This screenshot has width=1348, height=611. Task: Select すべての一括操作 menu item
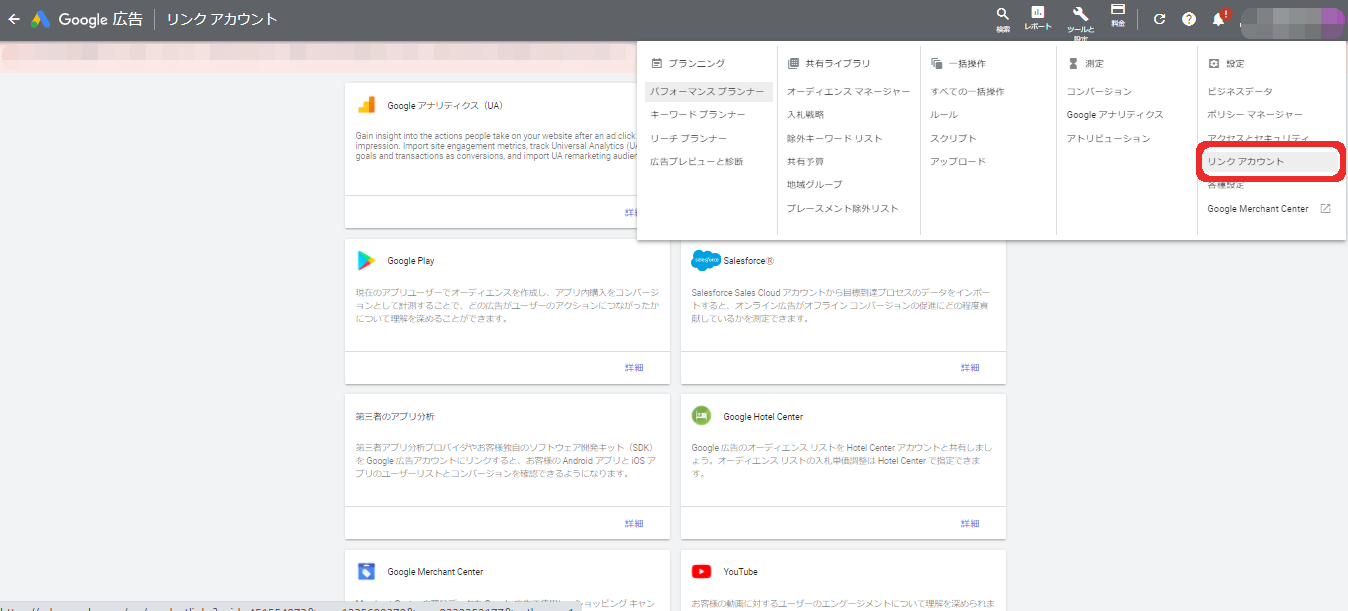click(967, 91)
